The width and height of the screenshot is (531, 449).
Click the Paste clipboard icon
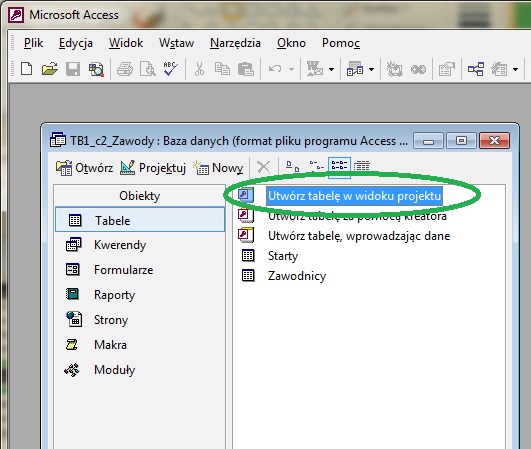point(246,69)
